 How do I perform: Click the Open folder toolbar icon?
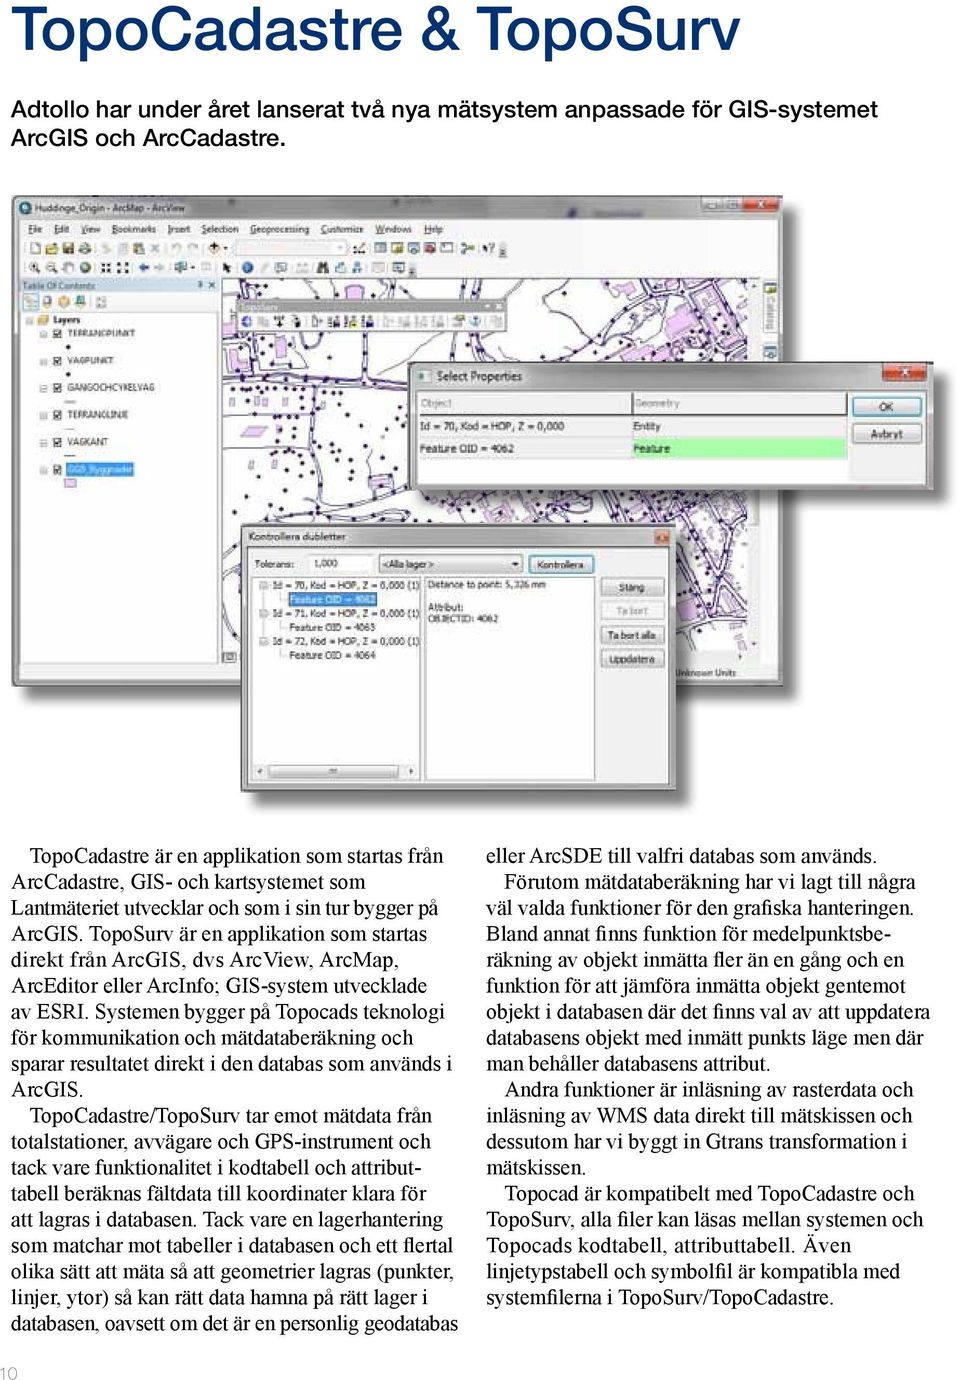(x=51, y=248)
